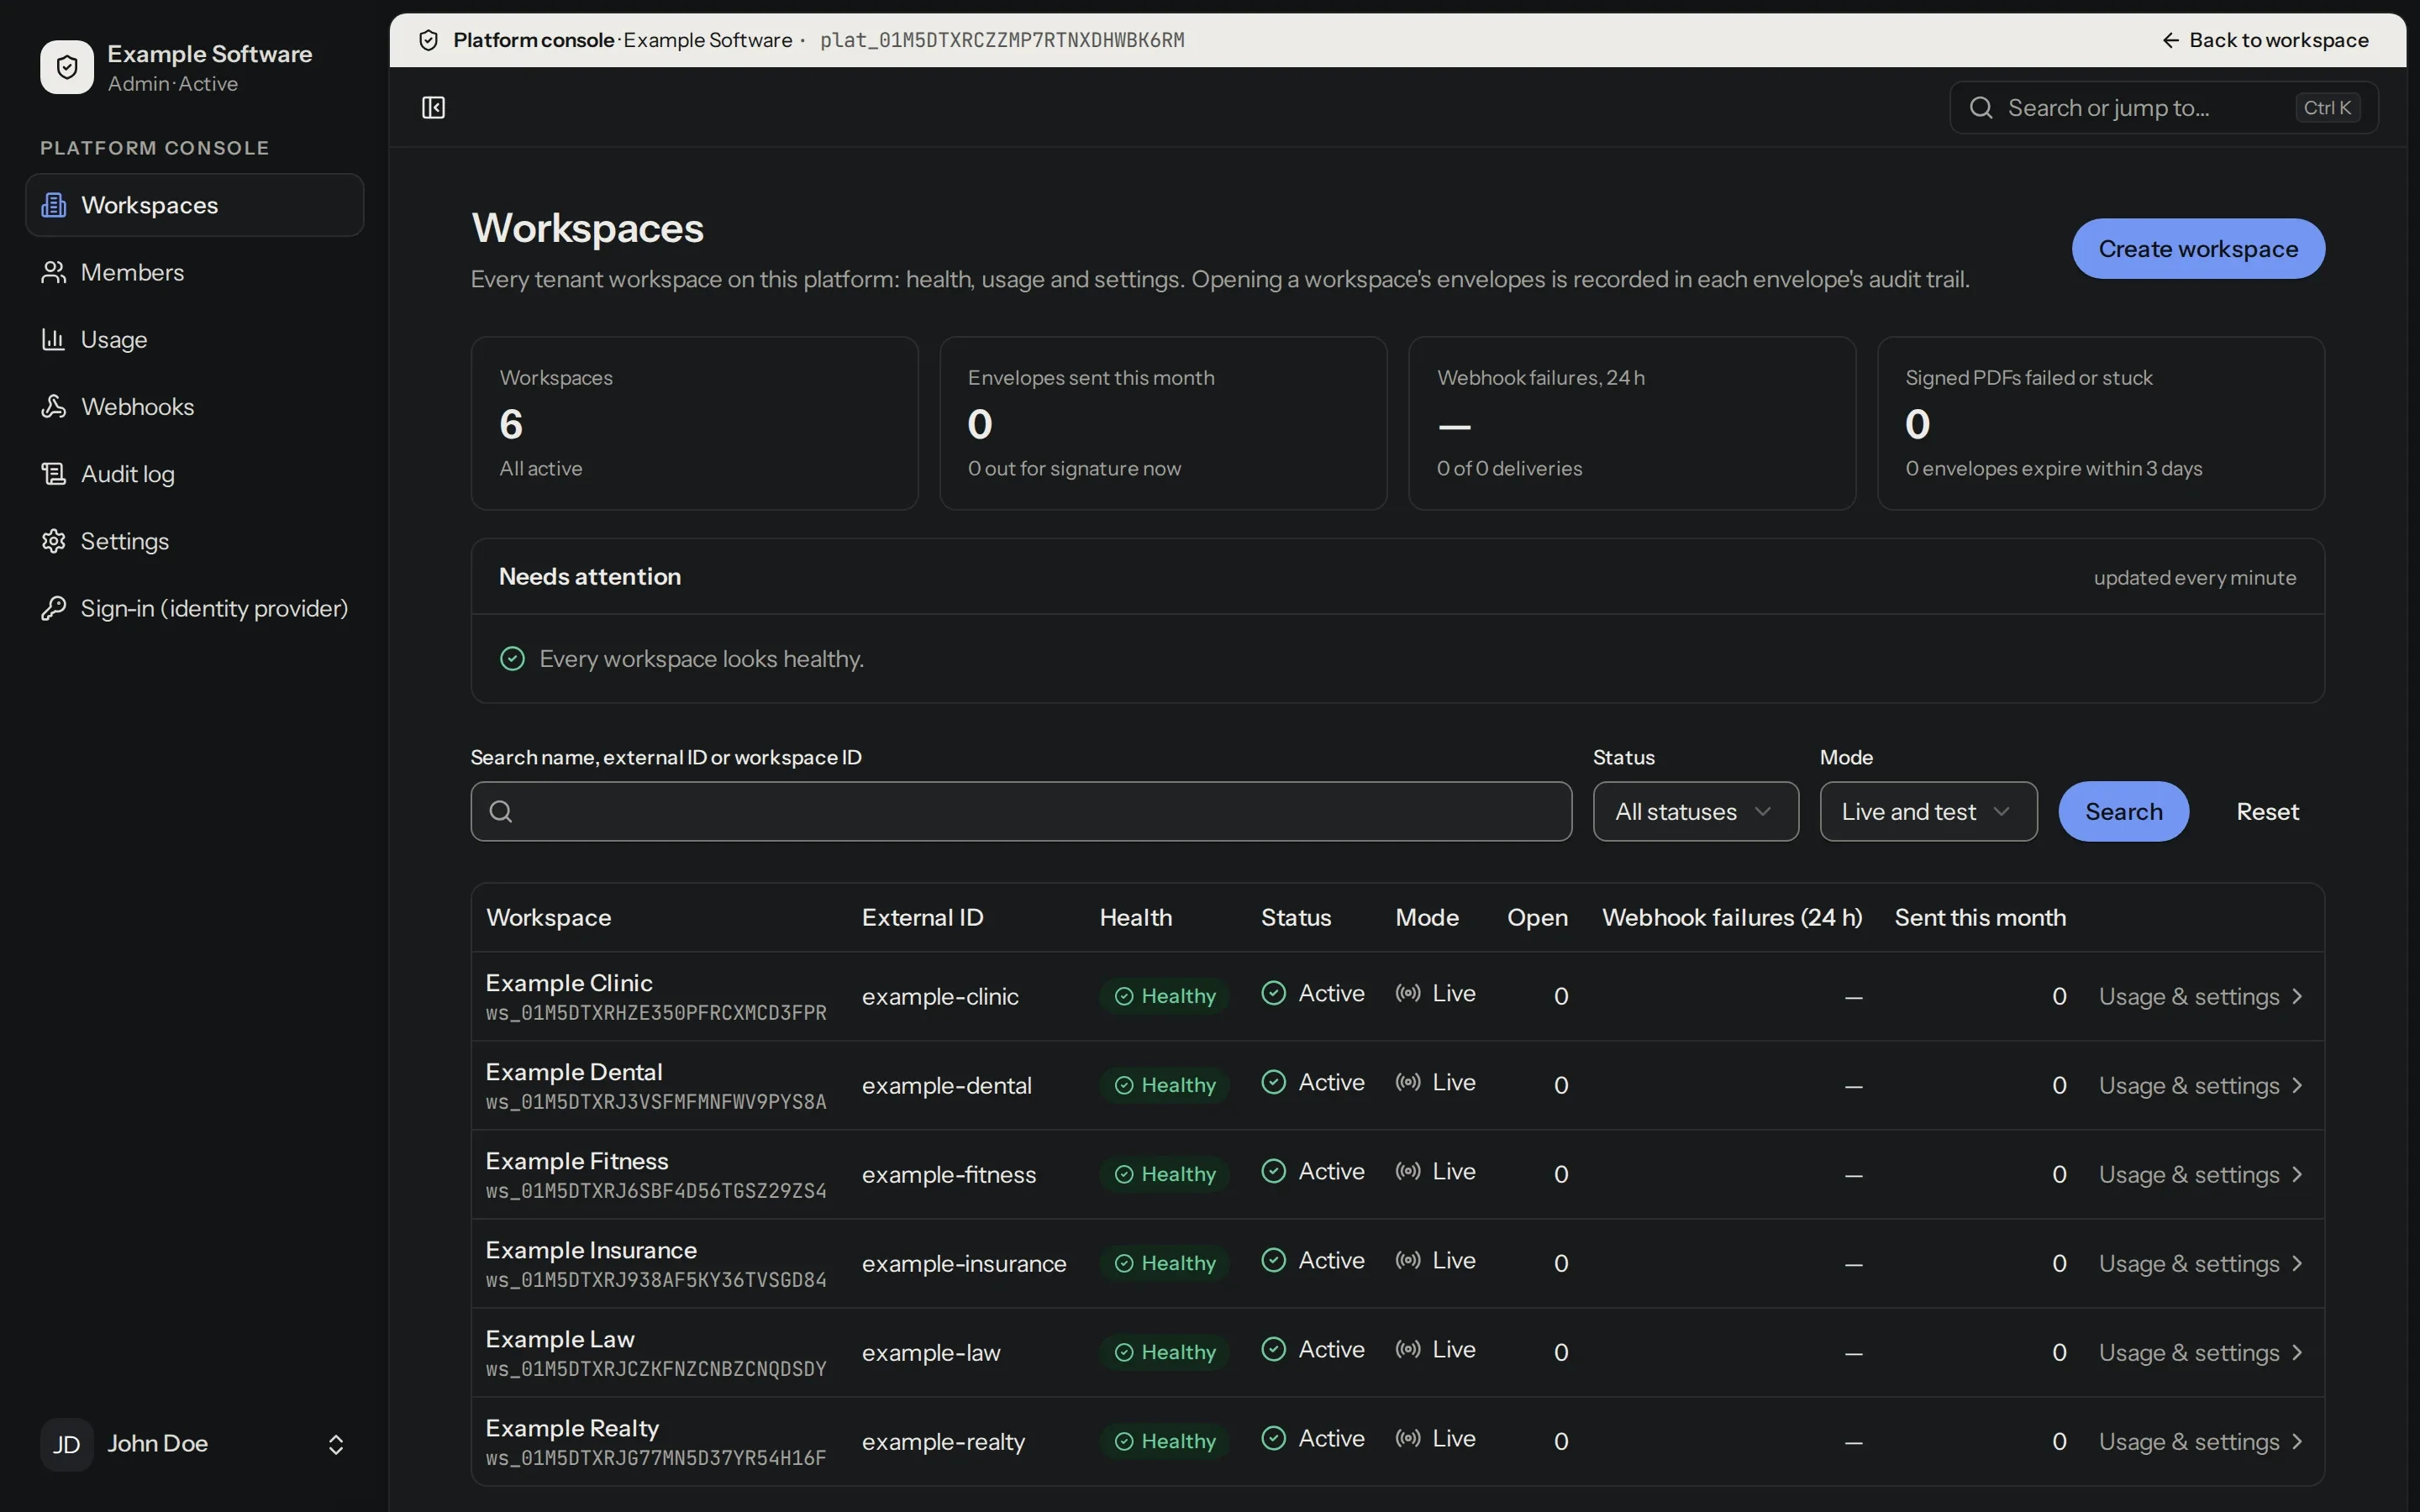The height and width of the screenshot is (1512, 2420).
Task: Click the Signed PDFs failed or stuck card
Action: (x=2101, y=423)
